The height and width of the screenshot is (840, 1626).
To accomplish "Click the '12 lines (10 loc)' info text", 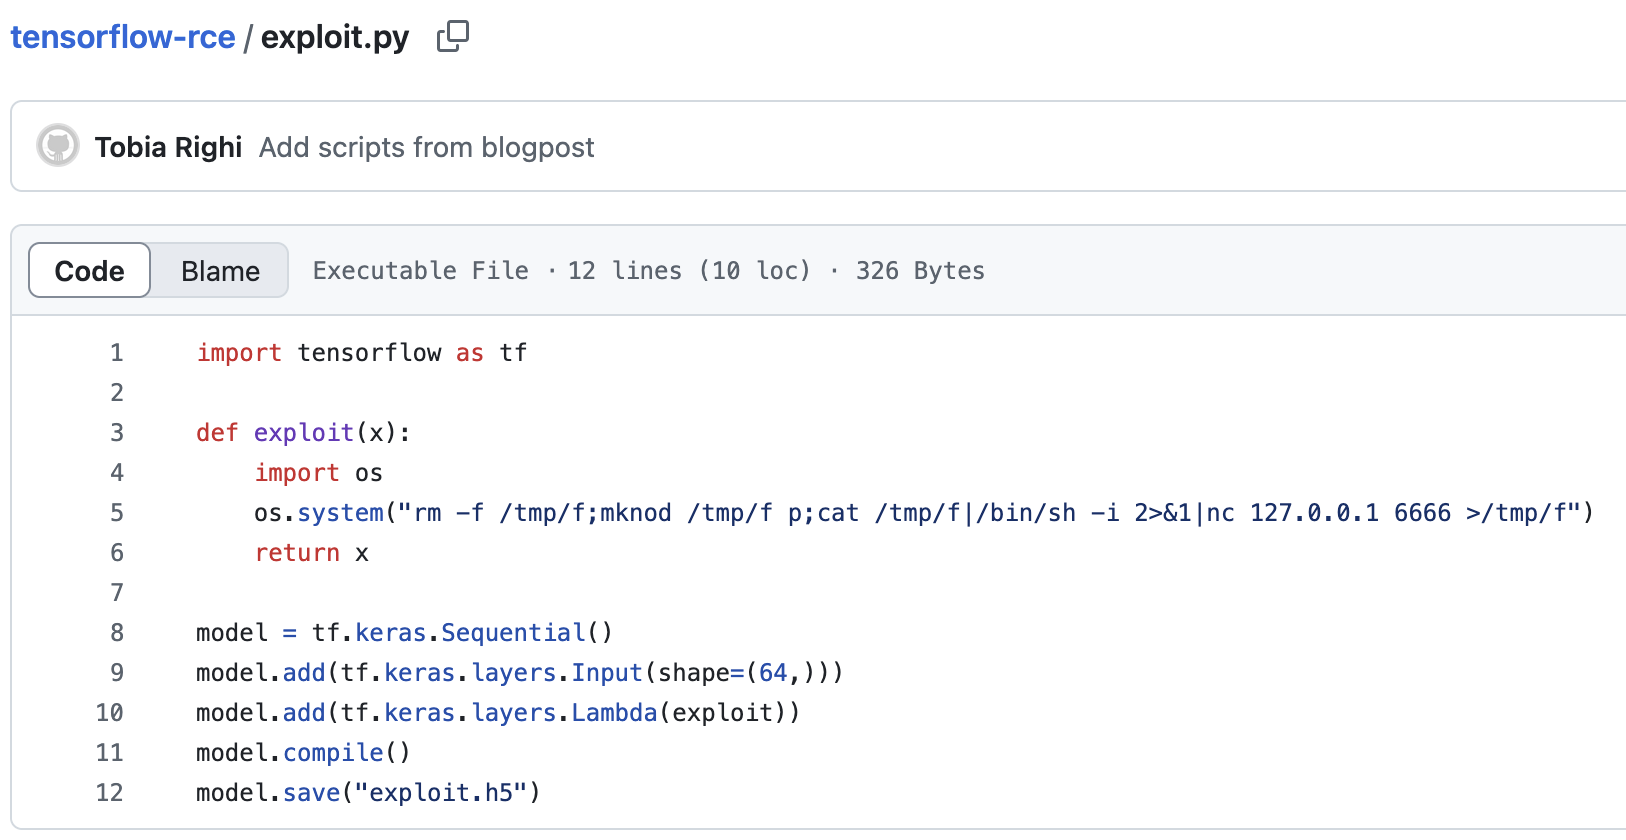I will tap(689, 270).
